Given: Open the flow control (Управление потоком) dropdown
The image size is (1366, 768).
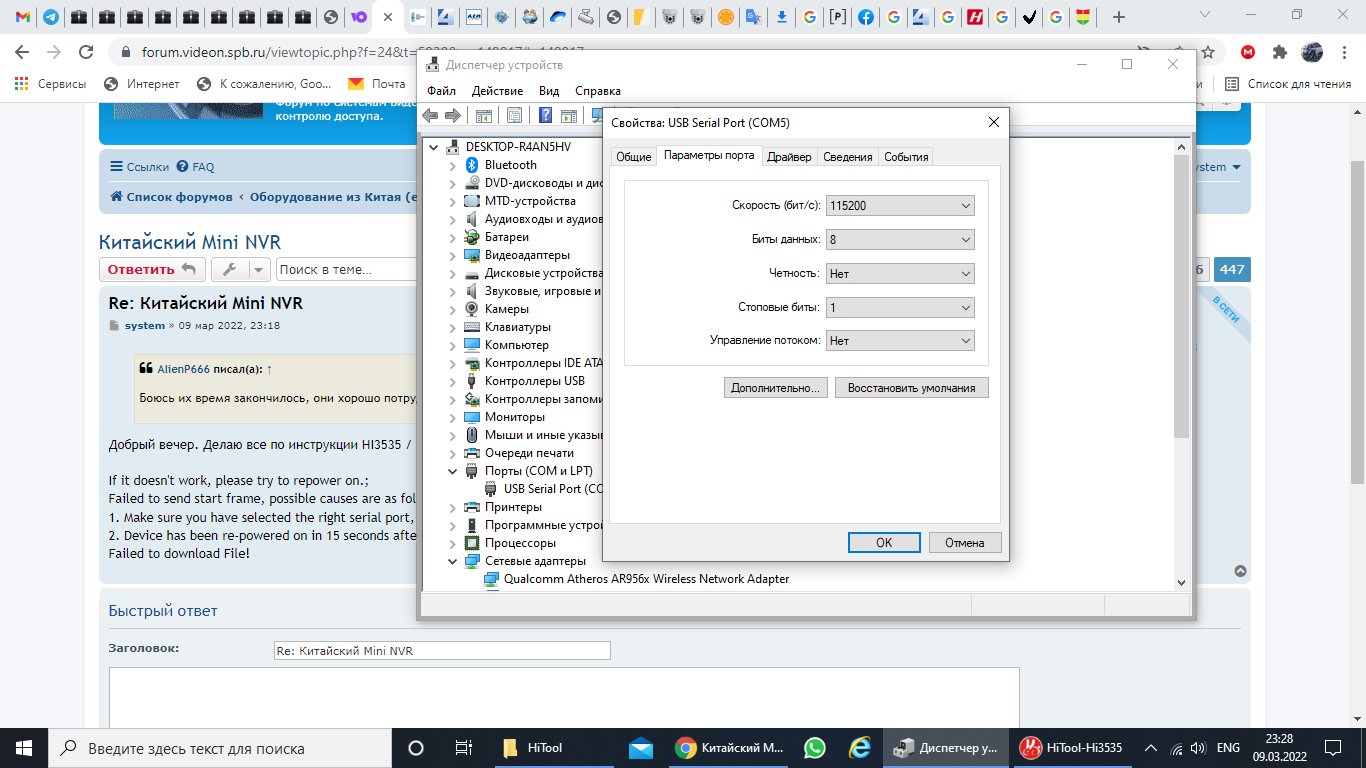Looking at the screenshot, I should (900, 341).
